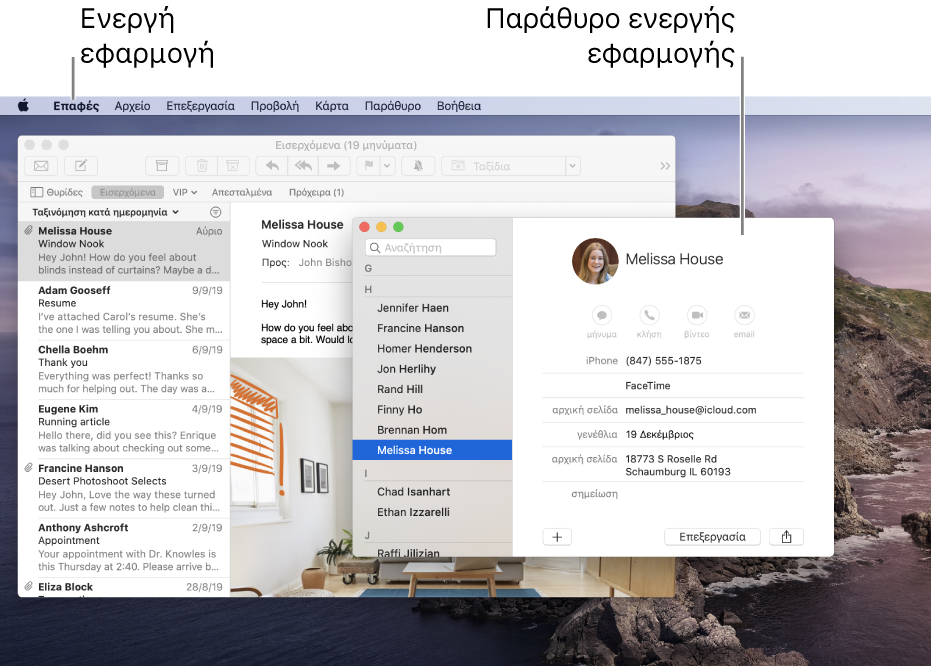Share contact card with share icon
Screen dimensions: 931x668
tap(786, 537)
